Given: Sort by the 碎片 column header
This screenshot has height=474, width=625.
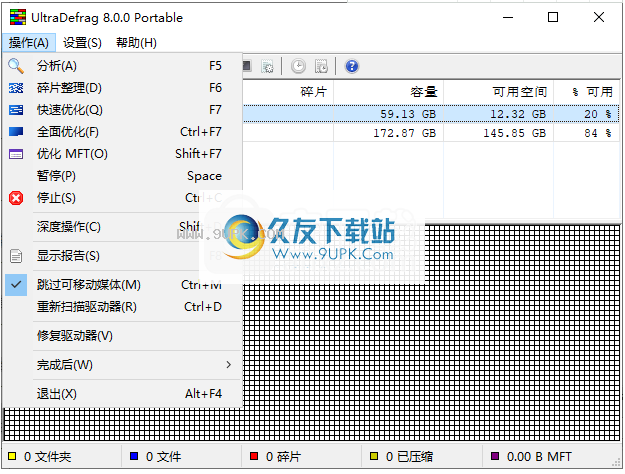Looking at the screenshot, I should point(289,92).
